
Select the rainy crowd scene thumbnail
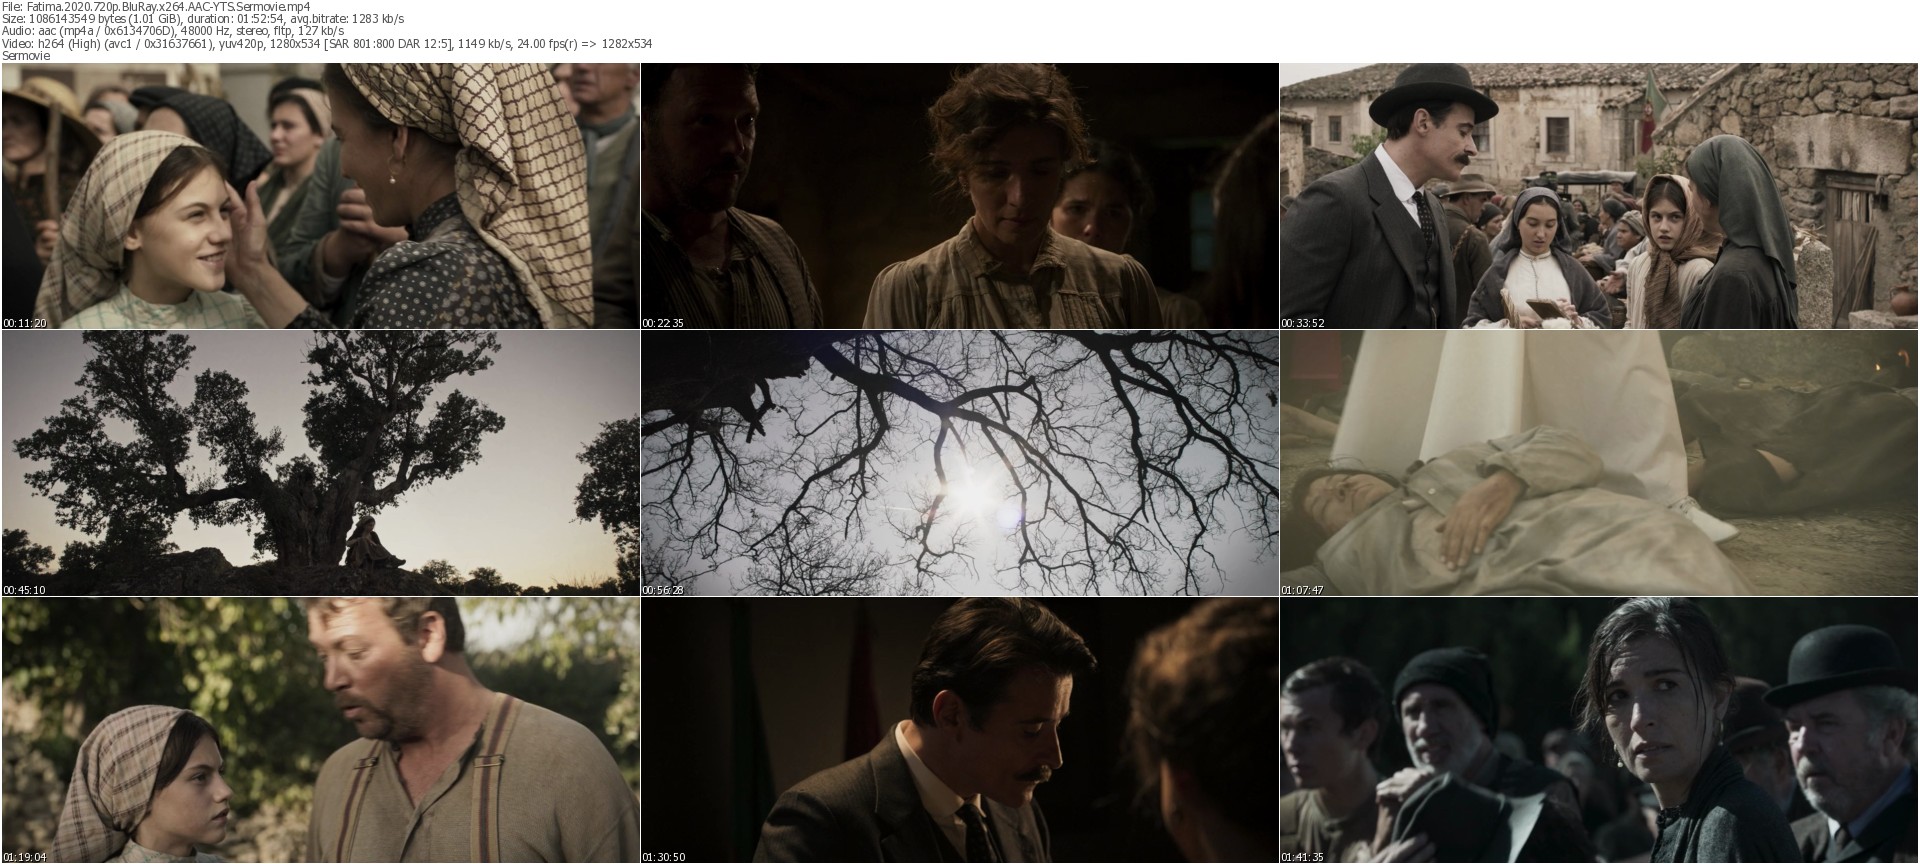coord(1599,730)
